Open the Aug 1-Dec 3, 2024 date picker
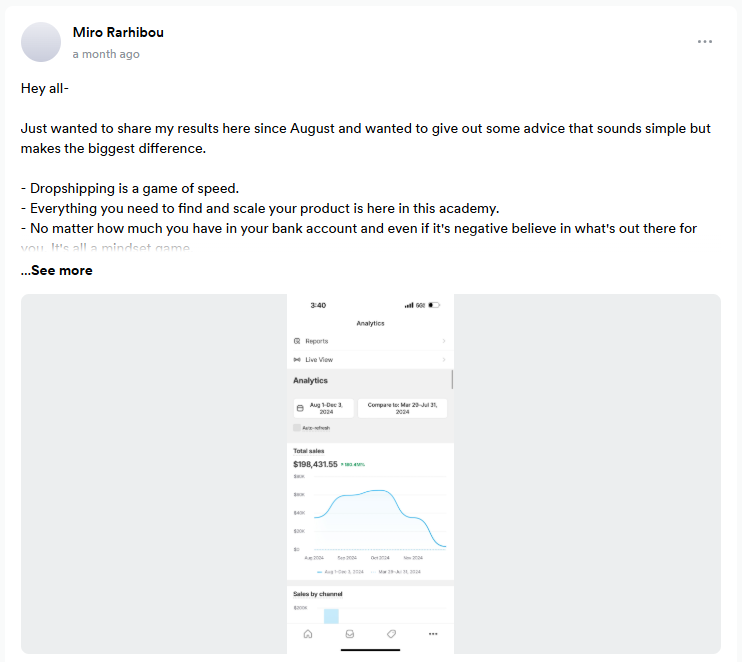 322,408
